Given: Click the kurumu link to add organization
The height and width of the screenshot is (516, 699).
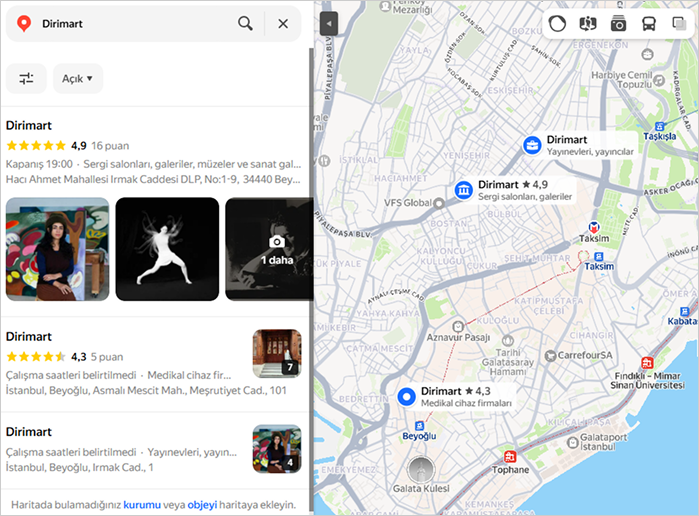Looking at the screenshot, I should [x=142, y=505].
